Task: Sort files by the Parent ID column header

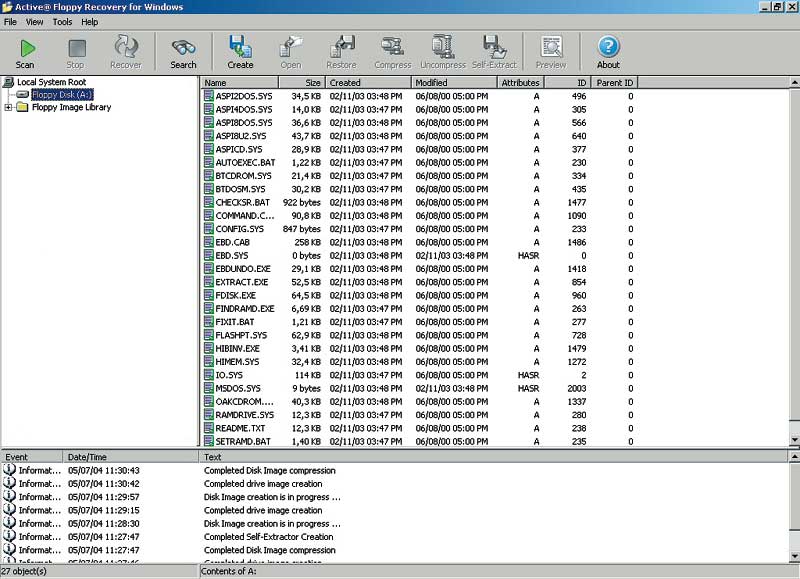Action: [x=615, y=83]
